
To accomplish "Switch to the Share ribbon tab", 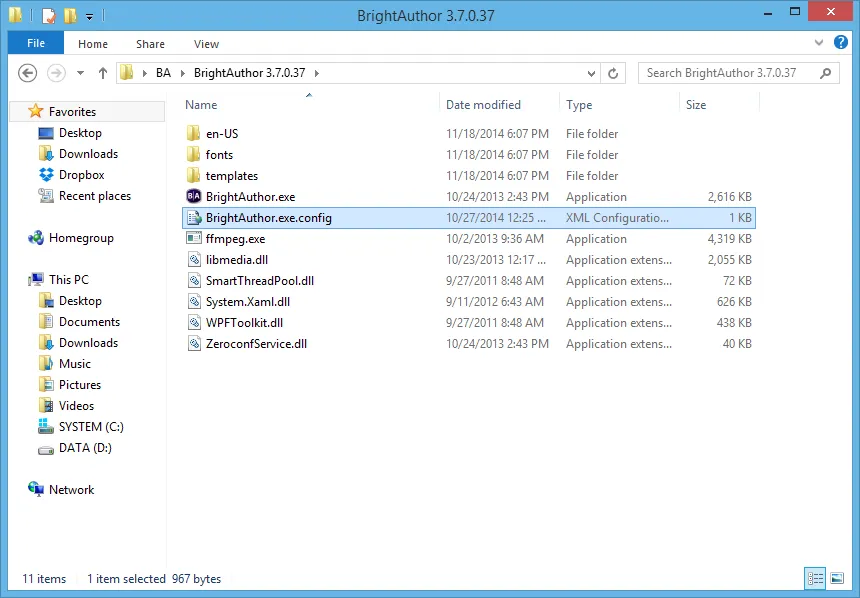I will (x=150, y=44).
